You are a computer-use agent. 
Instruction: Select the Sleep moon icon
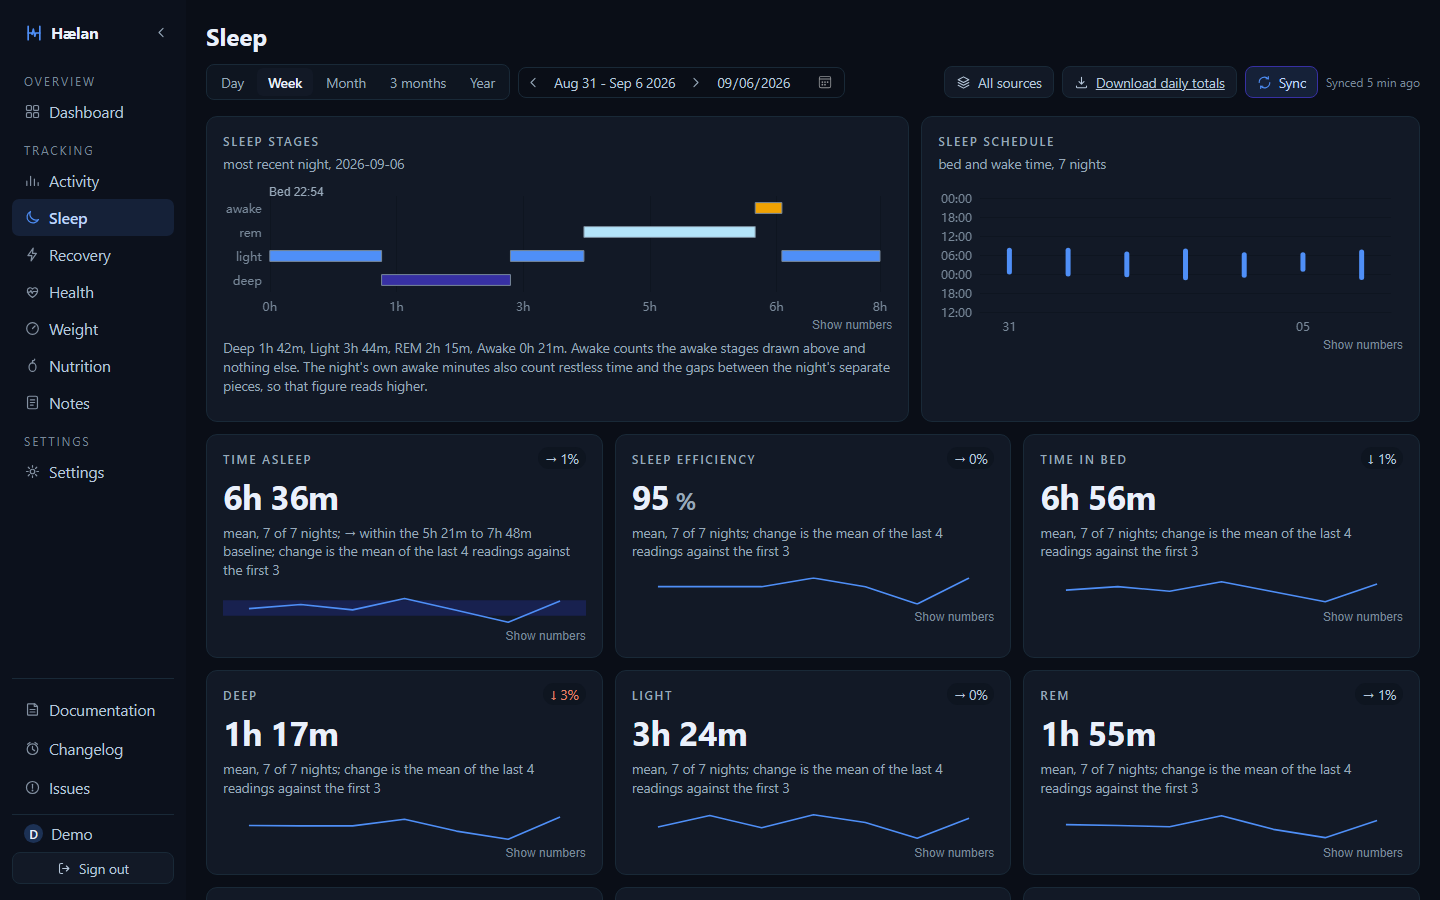[33, 218]
